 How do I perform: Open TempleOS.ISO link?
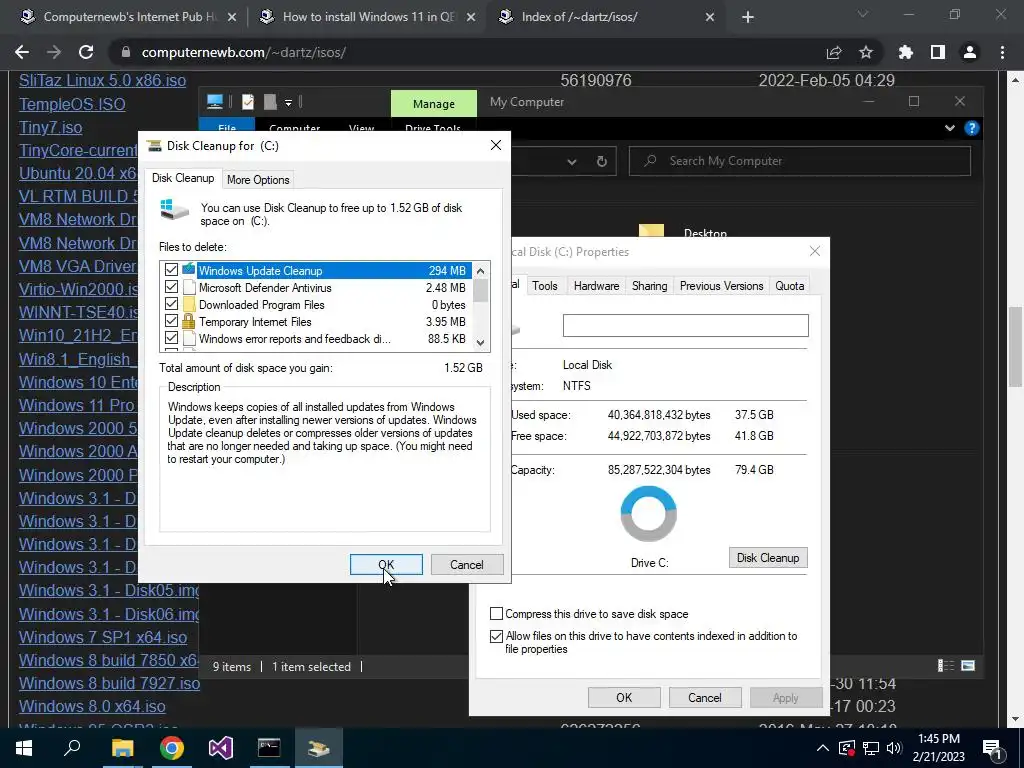click(72, 104)
